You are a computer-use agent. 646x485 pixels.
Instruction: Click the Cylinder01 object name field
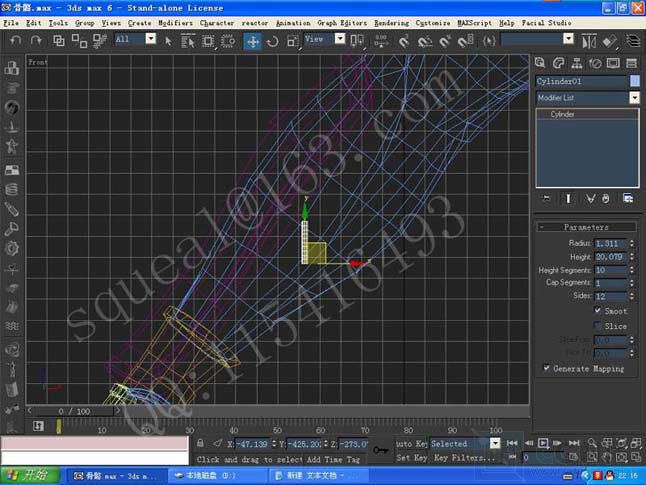pyautogui.click(x=582, y=81)
